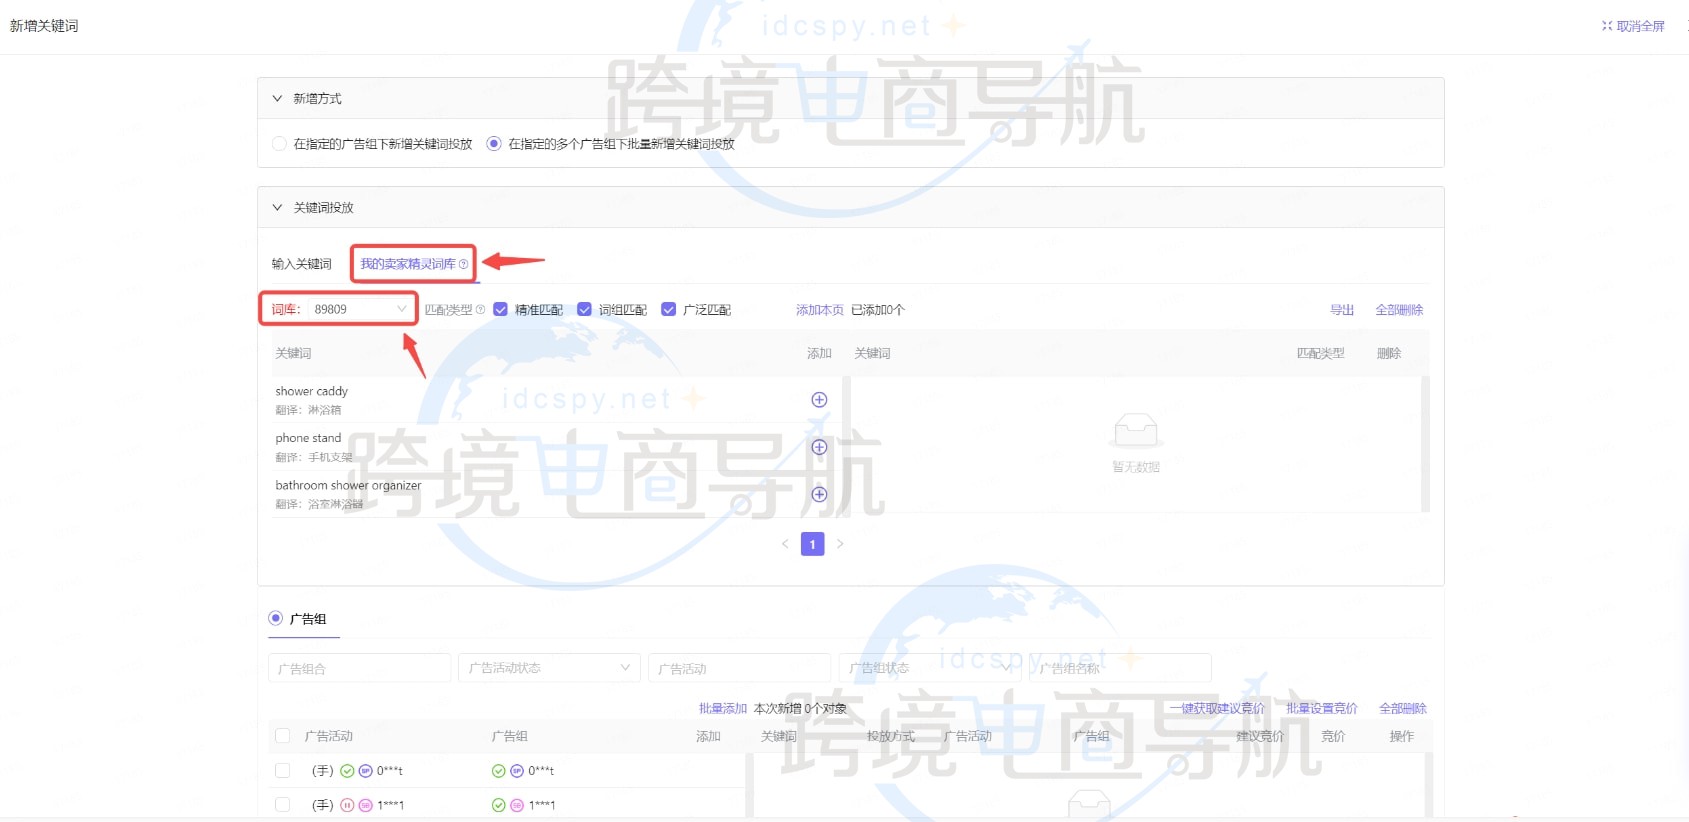Click pink badge icon in 1***1 campaign row
1689x822 pixels.
click(x=365, y=805)
